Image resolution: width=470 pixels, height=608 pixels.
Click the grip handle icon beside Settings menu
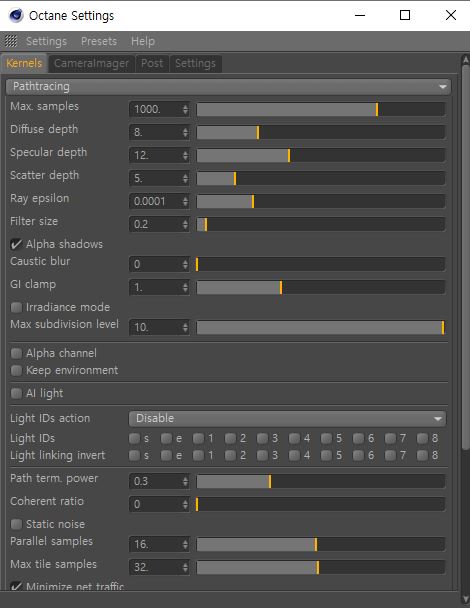coord(11,41)
